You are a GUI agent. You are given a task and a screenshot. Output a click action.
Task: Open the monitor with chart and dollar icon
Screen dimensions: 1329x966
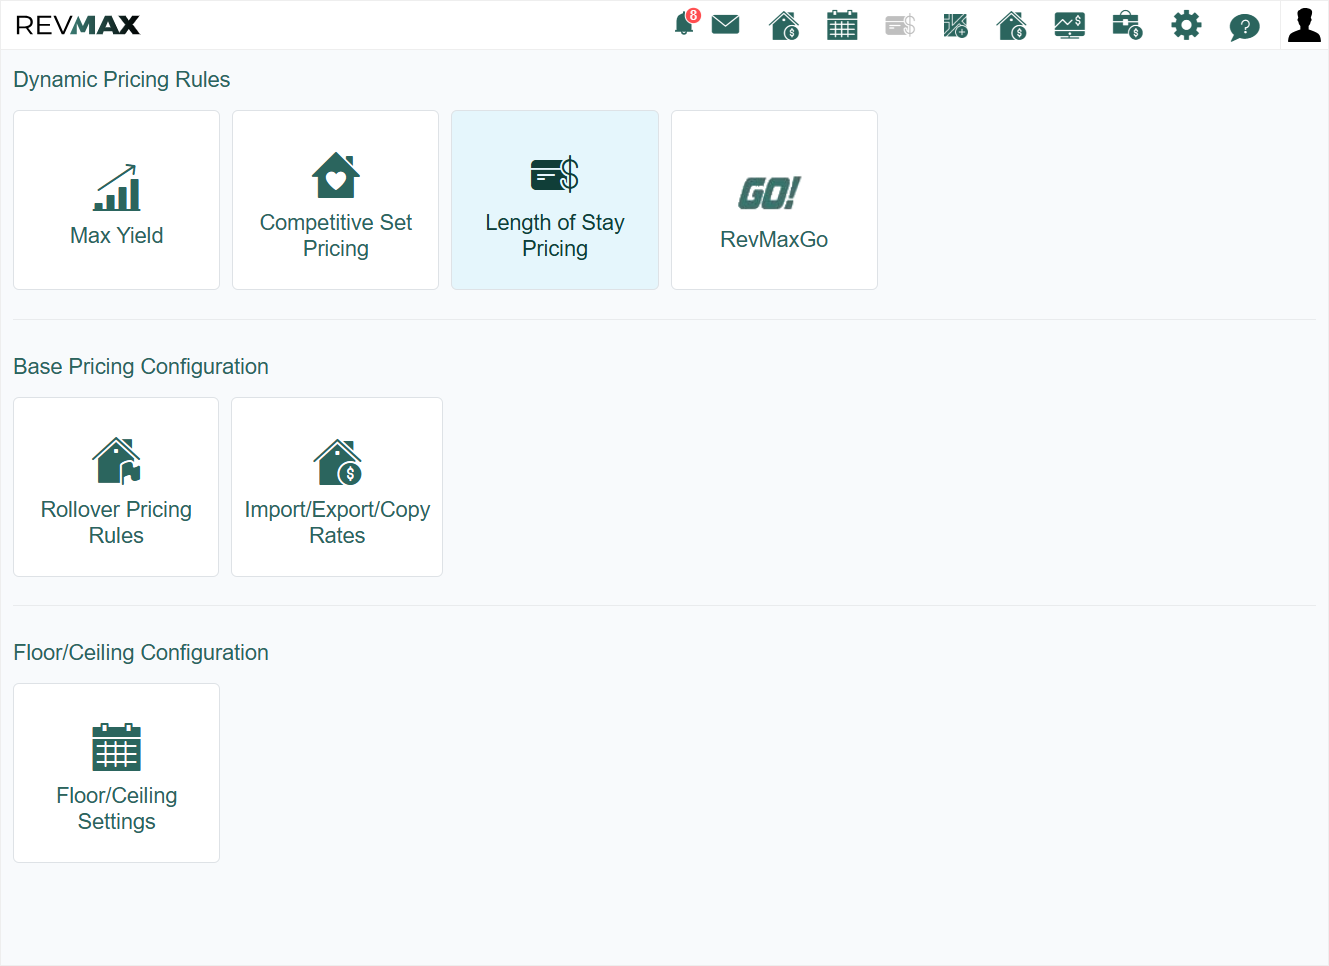[1069, 25]
